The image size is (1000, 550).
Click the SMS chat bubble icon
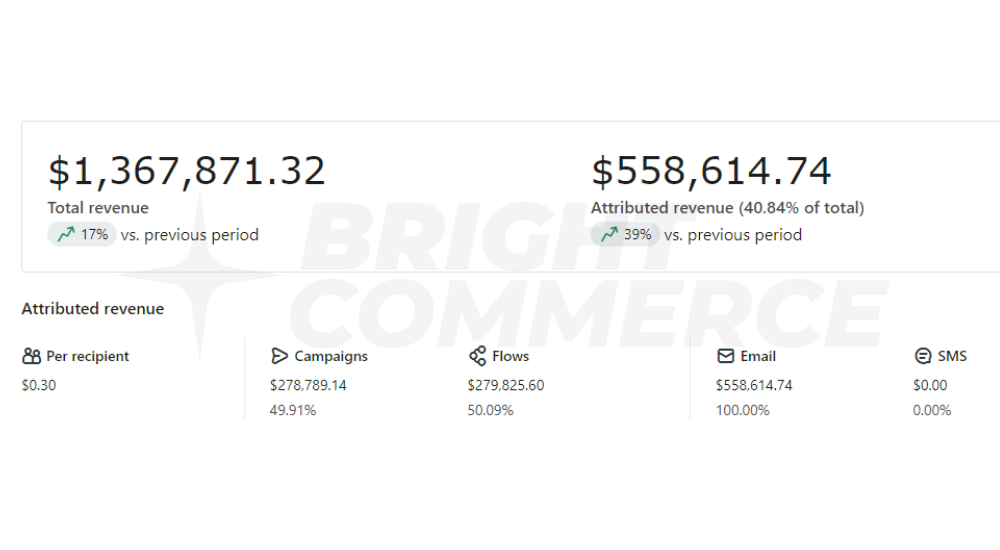tap(923, 356)
